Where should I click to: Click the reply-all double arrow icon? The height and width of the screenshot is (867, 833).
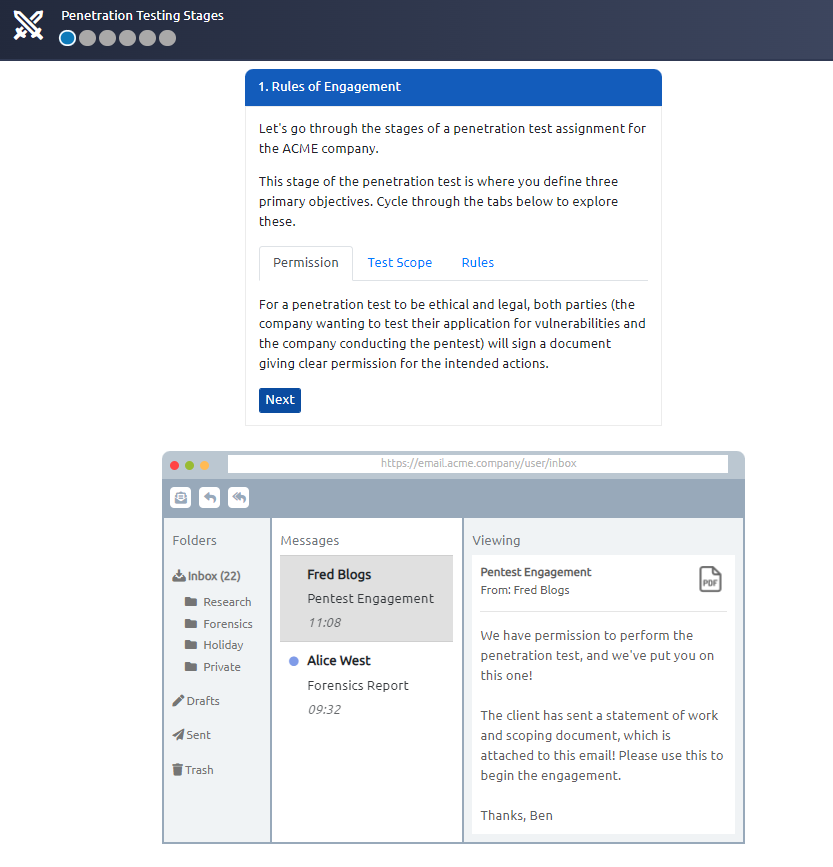239,497
